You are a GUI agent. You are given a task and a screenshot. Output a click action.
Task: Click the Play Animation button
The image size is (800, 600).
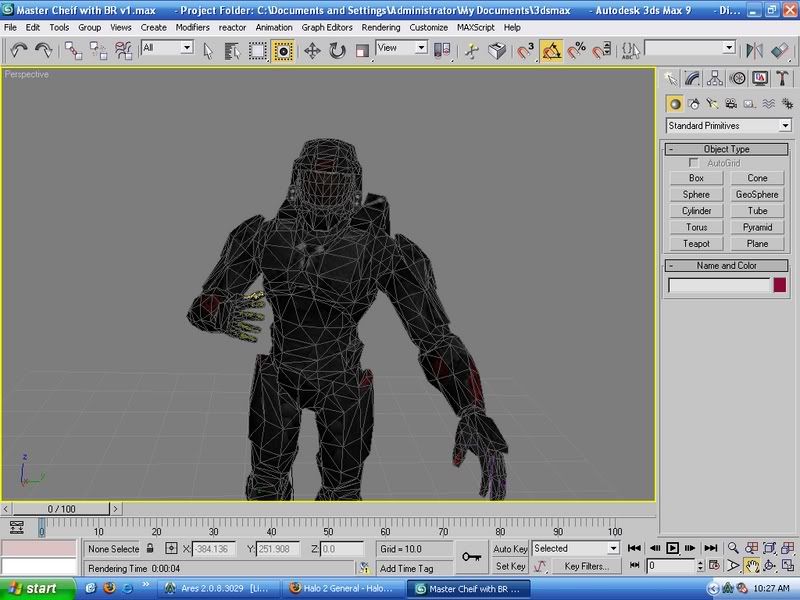pyautogui.click(x=672, y=548)
